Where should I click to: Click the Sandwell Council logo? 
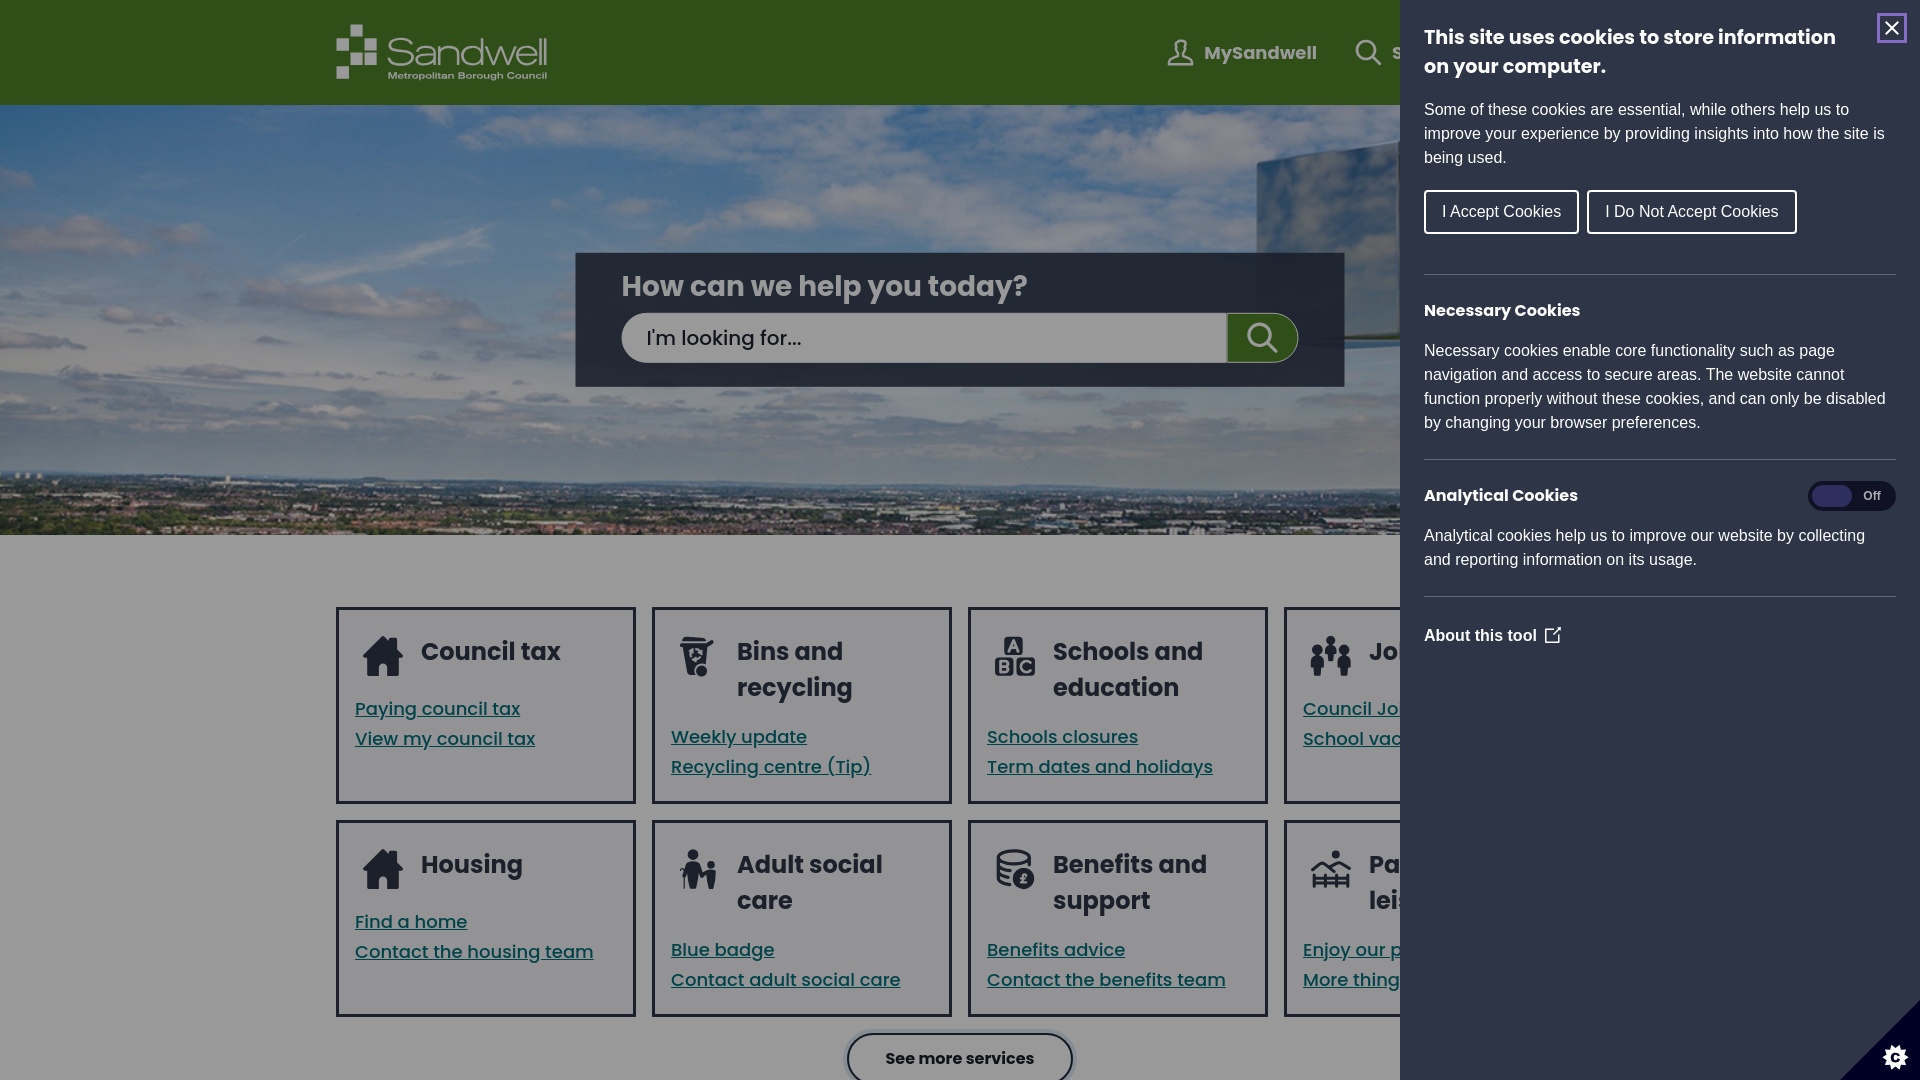tap(441, 52)
